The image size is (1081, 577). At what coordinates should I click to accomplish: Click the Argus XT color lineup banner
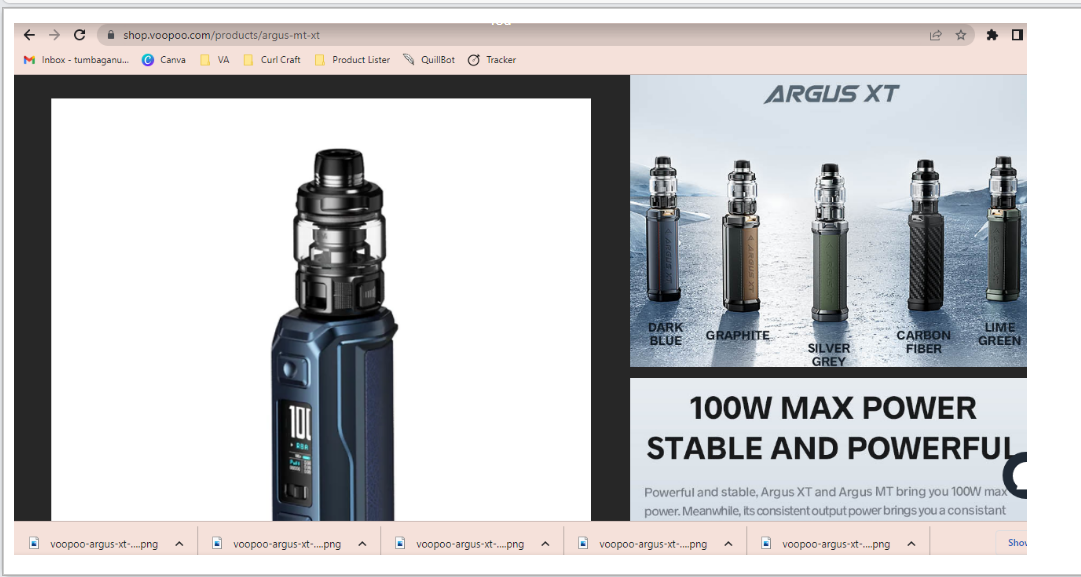point(828,221)
